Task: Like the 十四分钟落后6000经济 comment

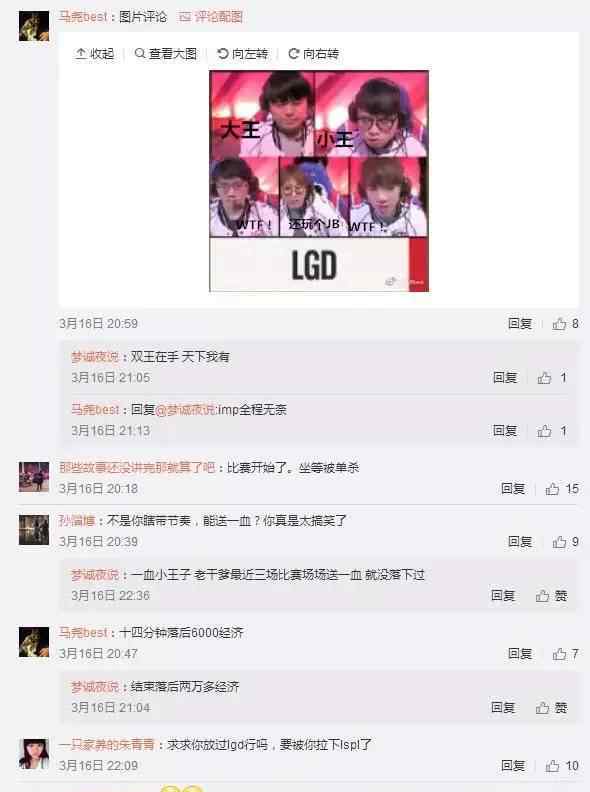Action: (x=565, y=654)
